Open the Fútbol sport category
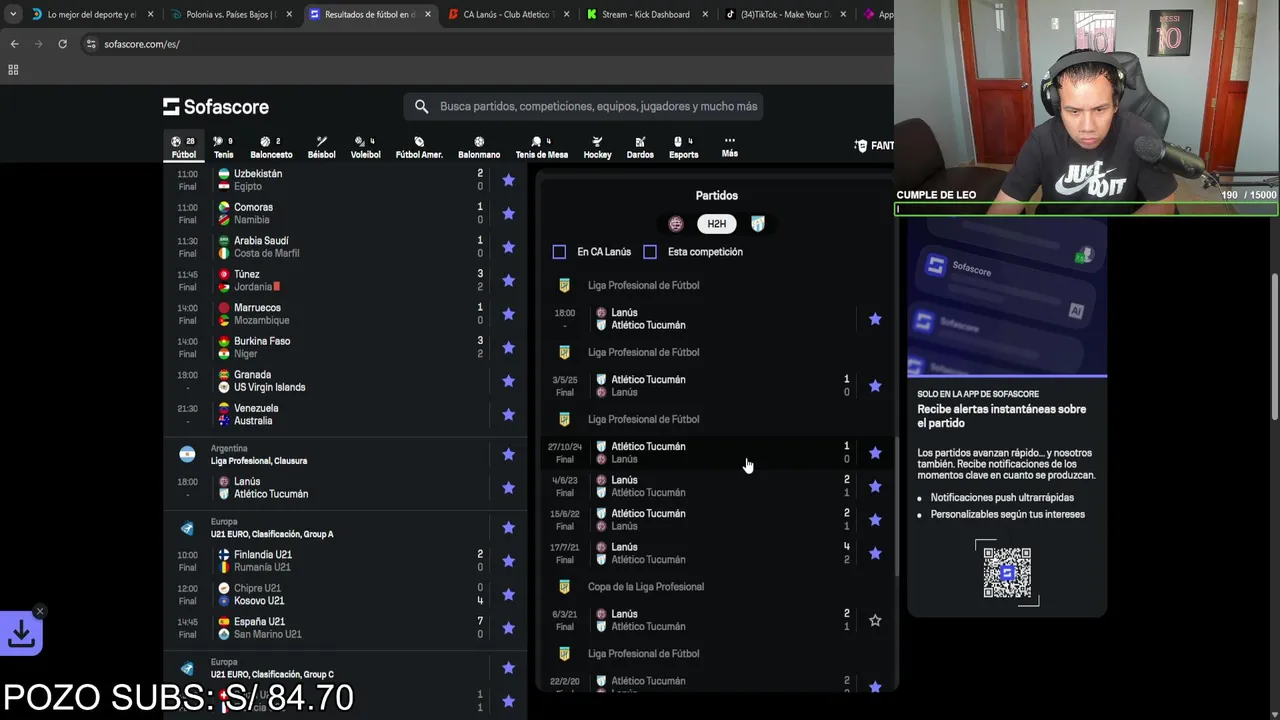1280x720 pixels. [x=184, y=147]
